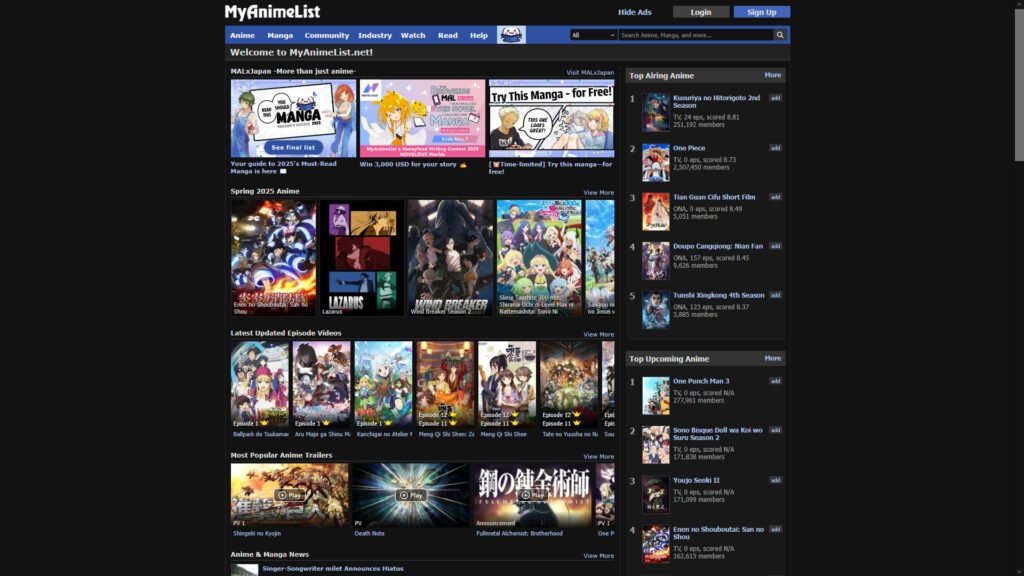
Task: Open Kanchigai no Atelier episode thumbnail
Action: (383, 385)
